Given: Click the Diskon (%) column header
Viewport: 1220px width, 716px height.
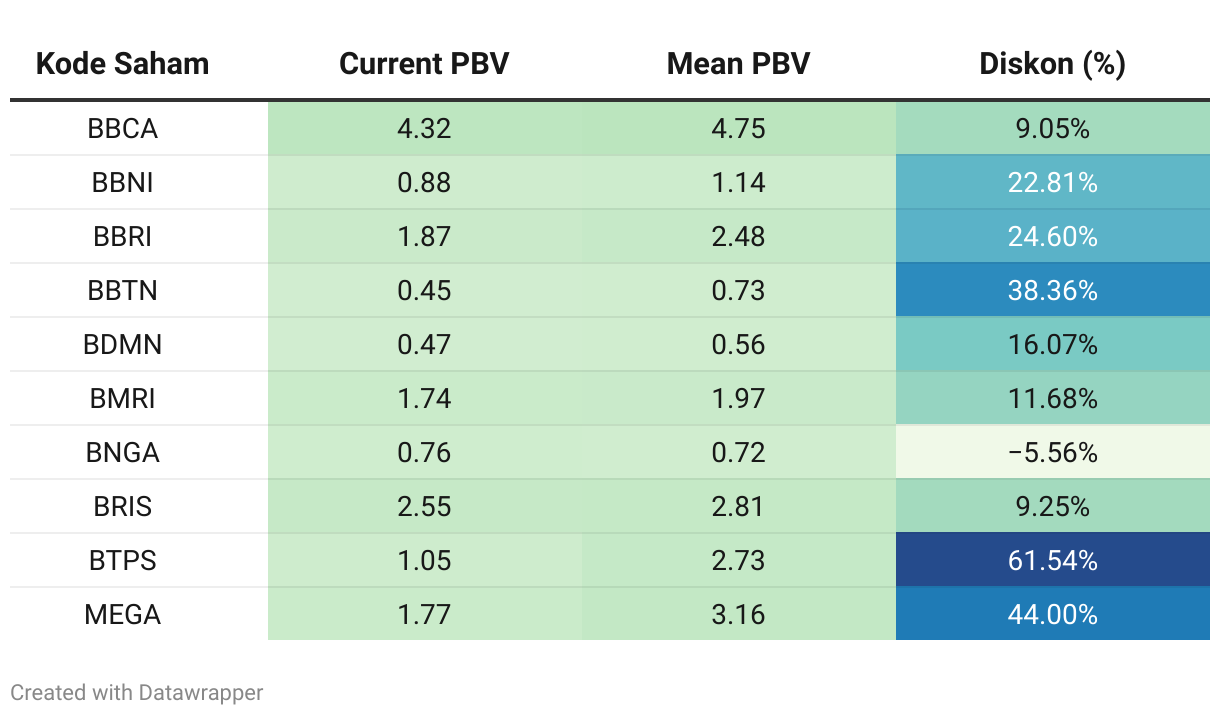Looking at the screenshot, I should (x=1052, y=64).
